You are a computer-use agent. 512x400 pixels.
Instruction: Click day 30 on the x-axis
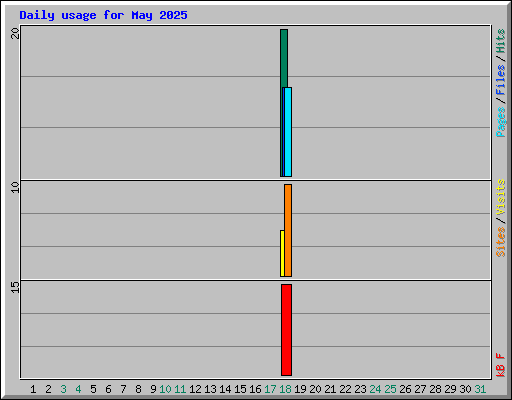click(x=465, y=389)
